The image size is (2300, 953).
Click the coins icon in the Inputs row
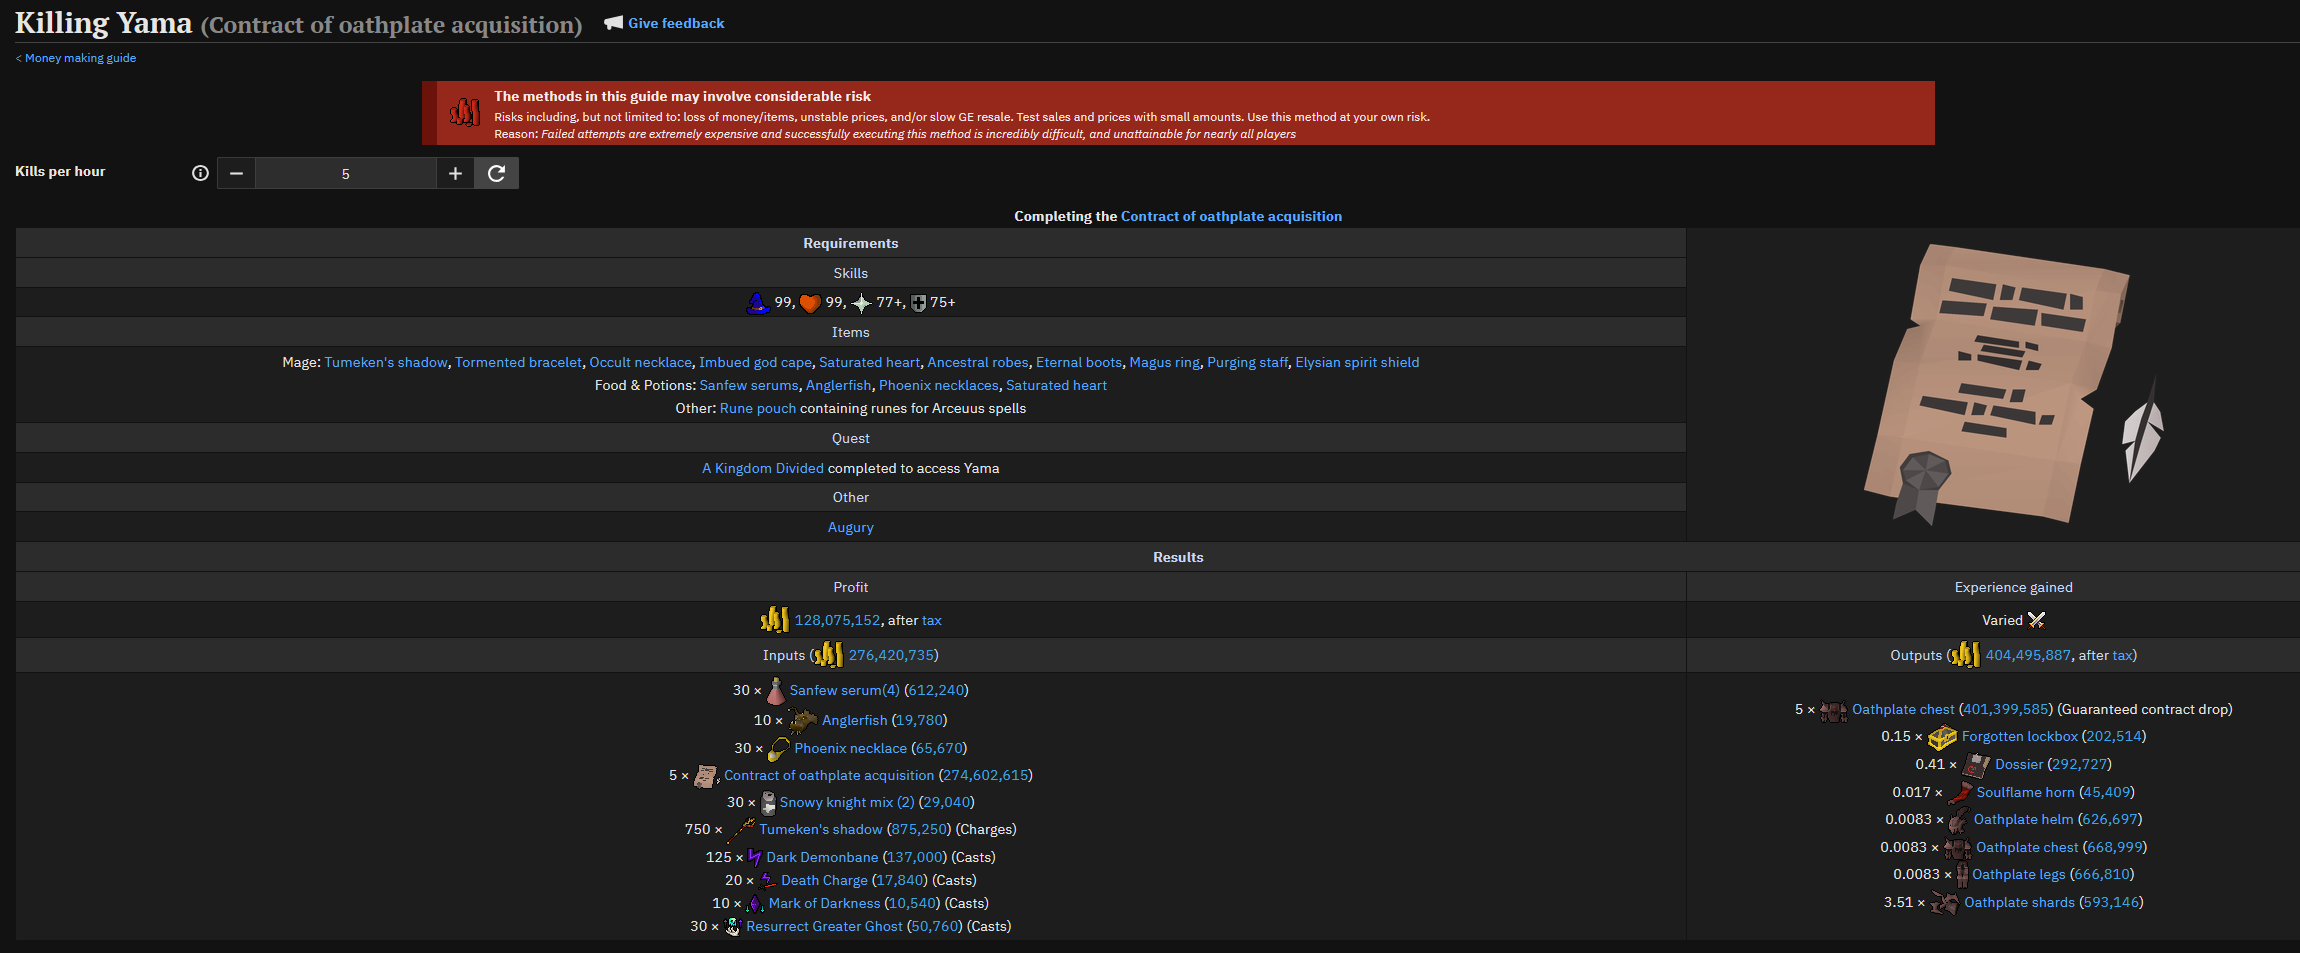tap(828, 655)
